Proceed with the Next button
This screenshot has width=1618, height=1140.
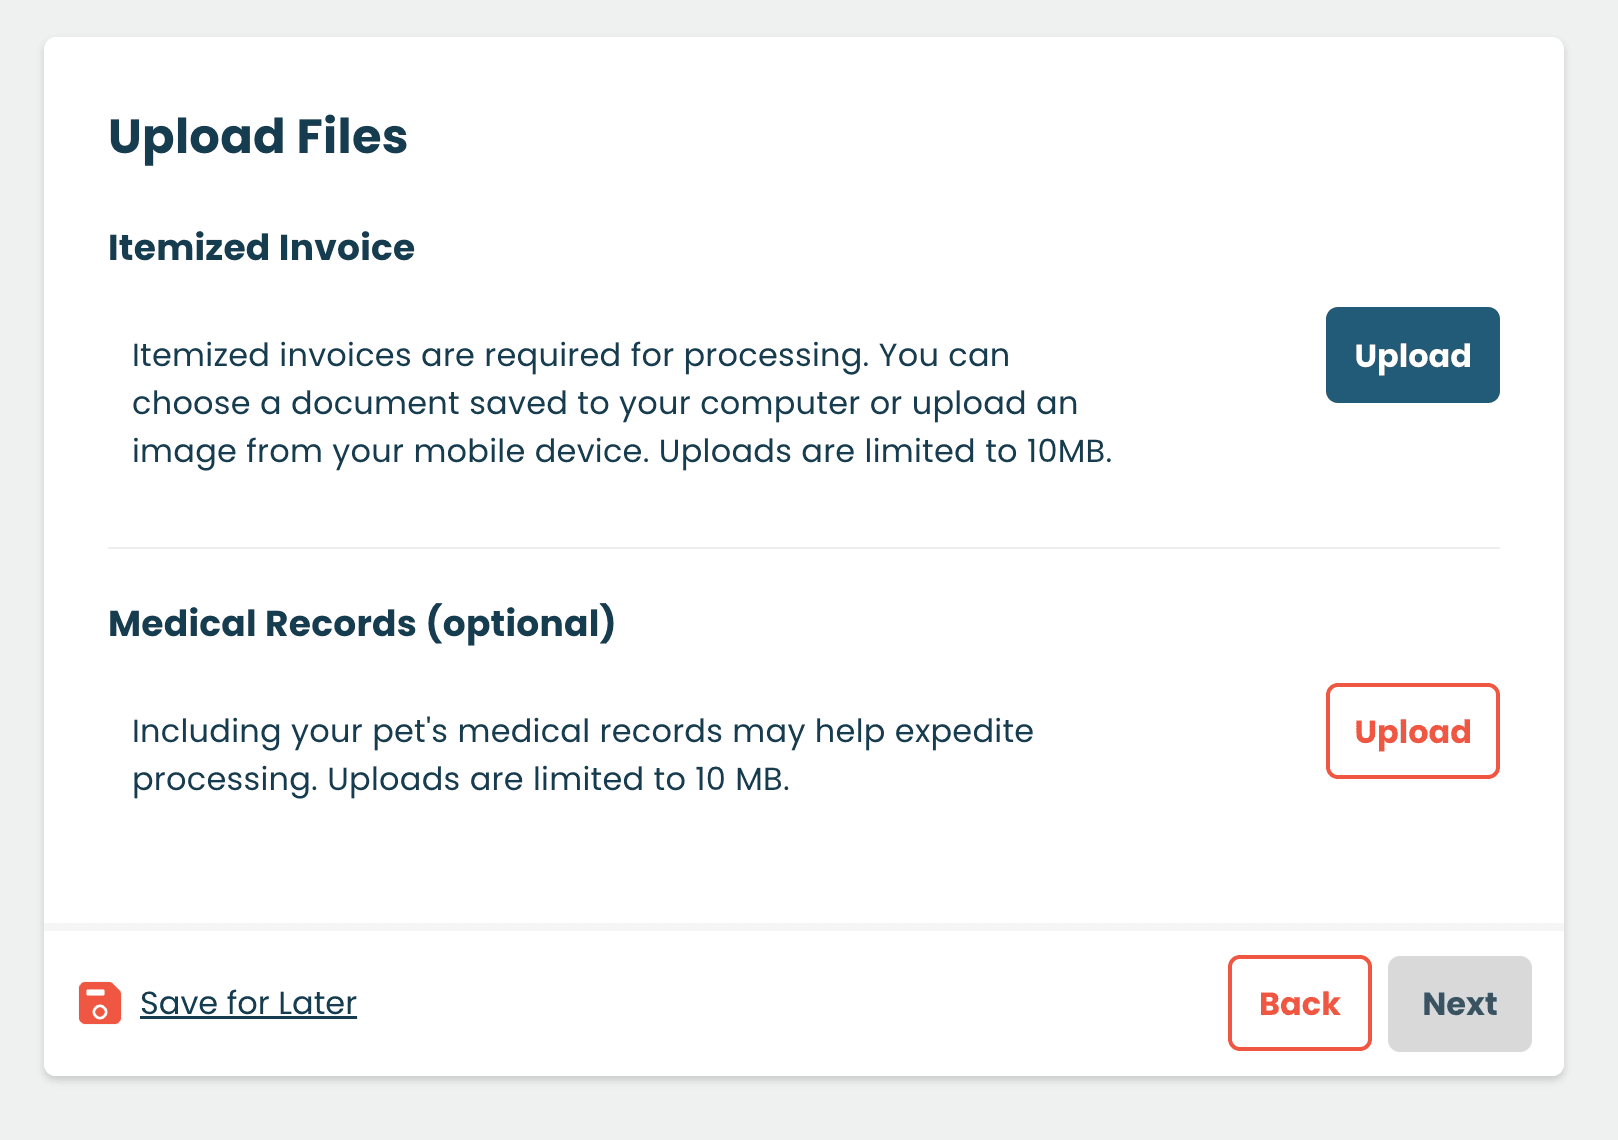1459,1003
